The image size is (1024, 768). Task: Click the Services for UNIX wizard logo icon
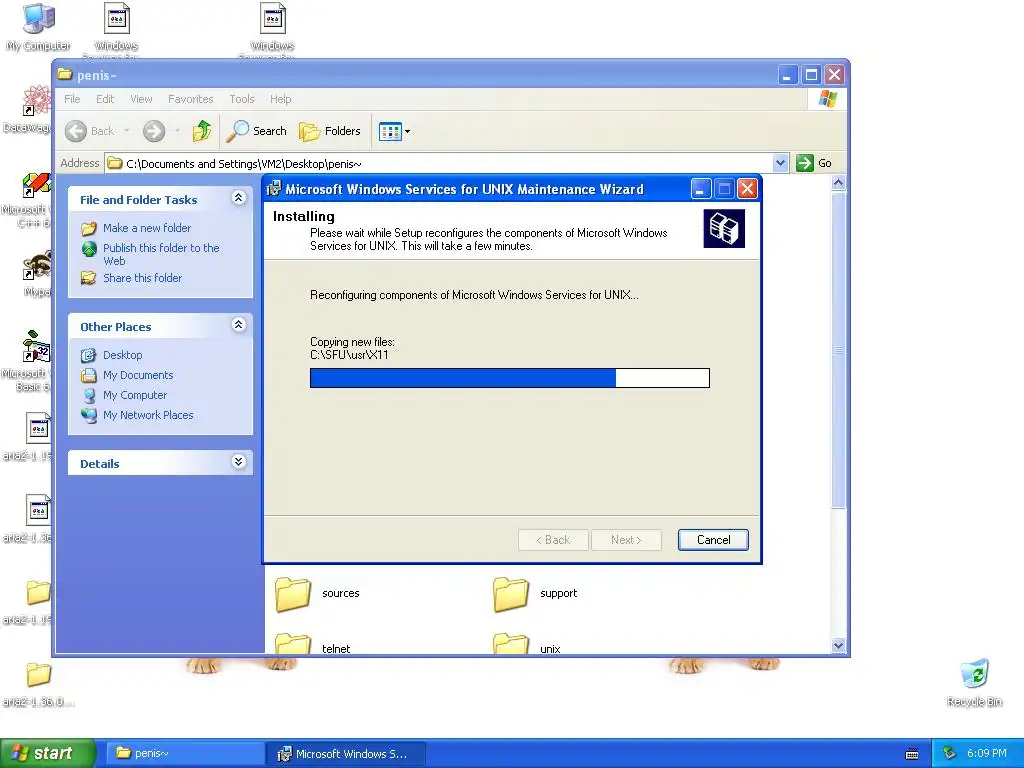(x=724, y=229)
